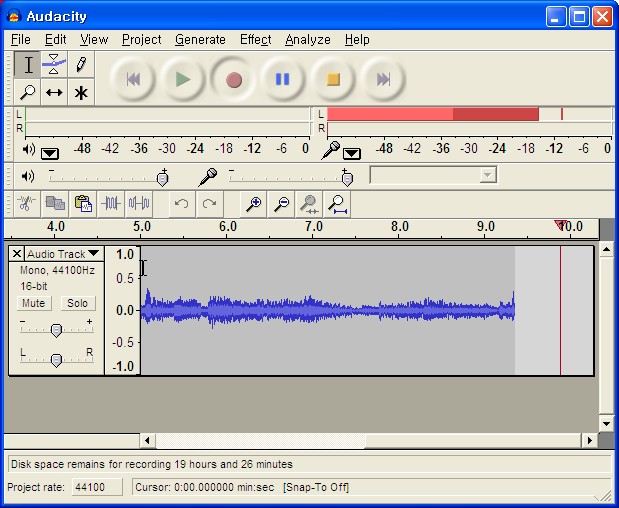Click the Mono, 44100Hz track info
The width and height of the screenshot is (619, 508).
57,270
